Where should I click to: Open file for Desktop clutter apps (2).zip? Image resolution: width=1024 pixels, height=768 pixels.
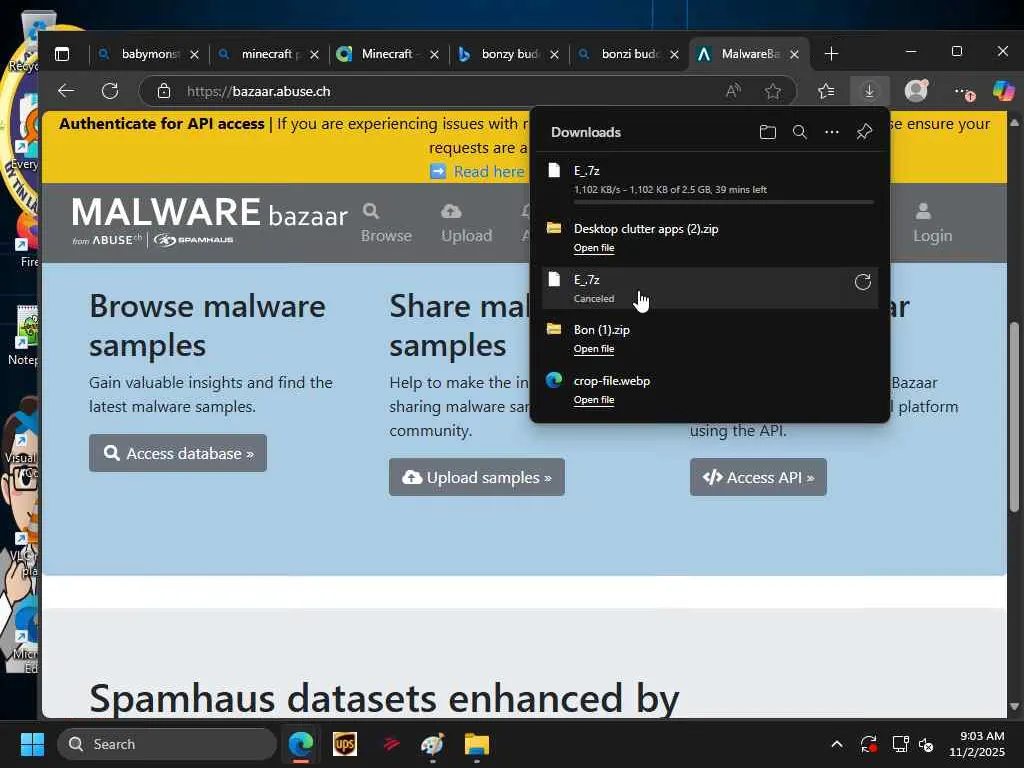click(594, 248)
